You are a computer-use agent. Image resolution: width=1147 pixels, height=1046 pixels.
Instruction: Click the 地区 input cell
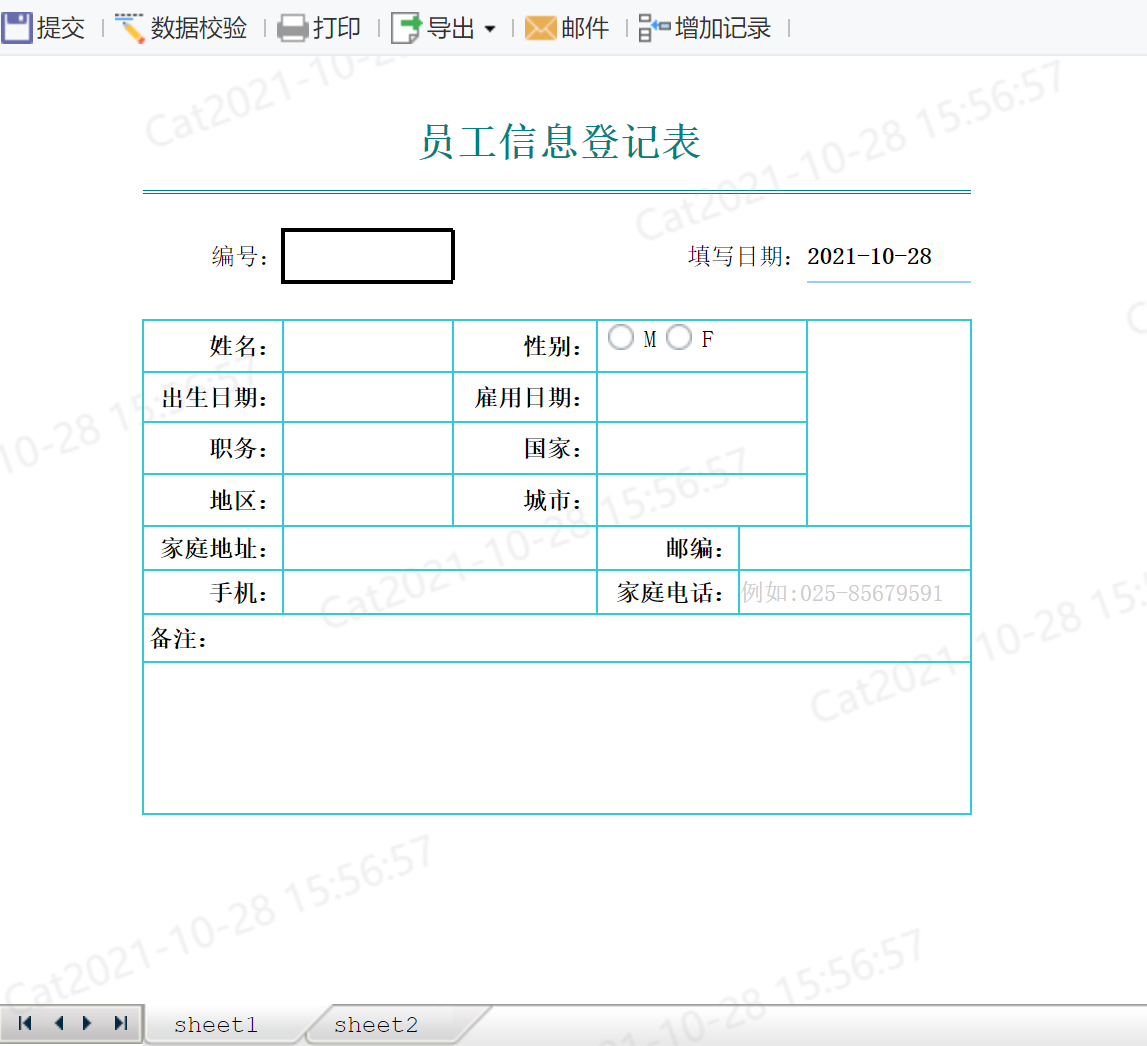point(368,500)
